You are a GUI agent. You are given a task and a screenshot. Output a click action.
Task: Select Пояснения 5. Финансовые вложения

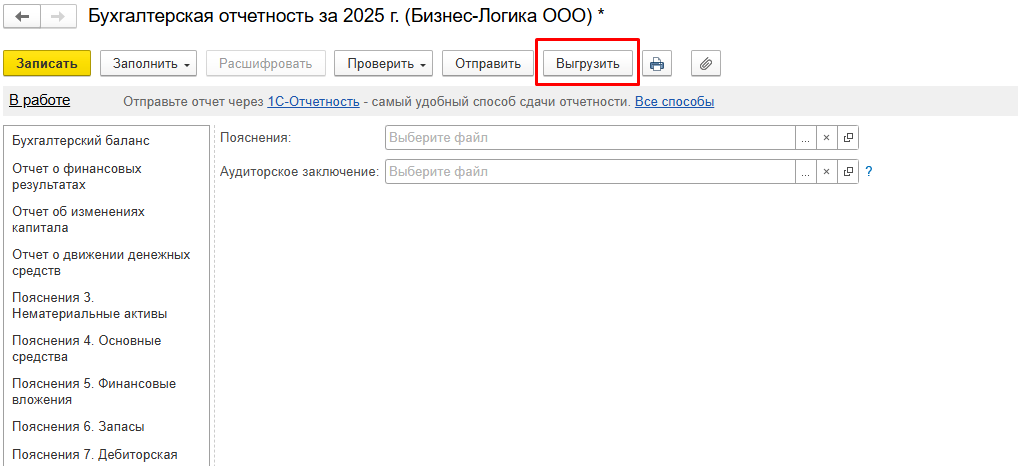pyautogui.click(x=94, y=391)
